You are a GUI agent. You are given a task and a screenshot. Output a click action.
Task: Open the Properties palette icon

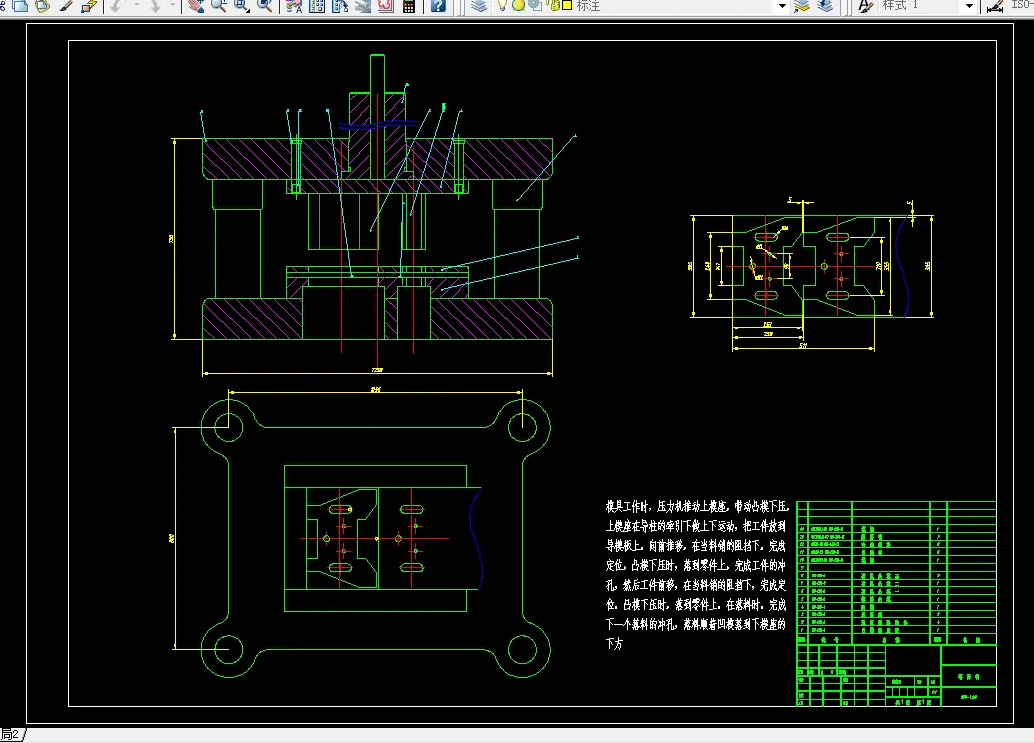(294, 6)
